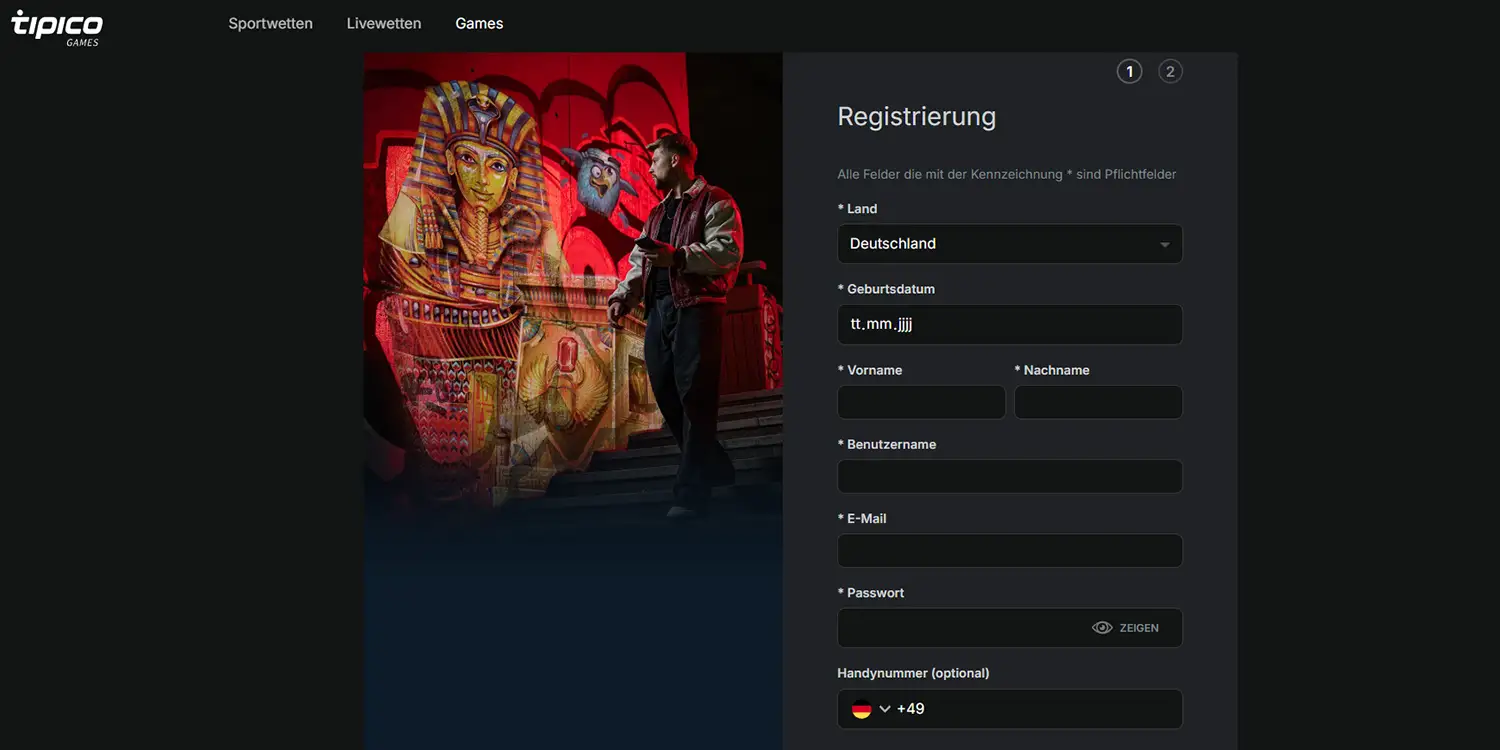This screenshot has height=750, width=1500.
Task: Open the Land dropdown showing Deutschland
Action: [1010, 244]
